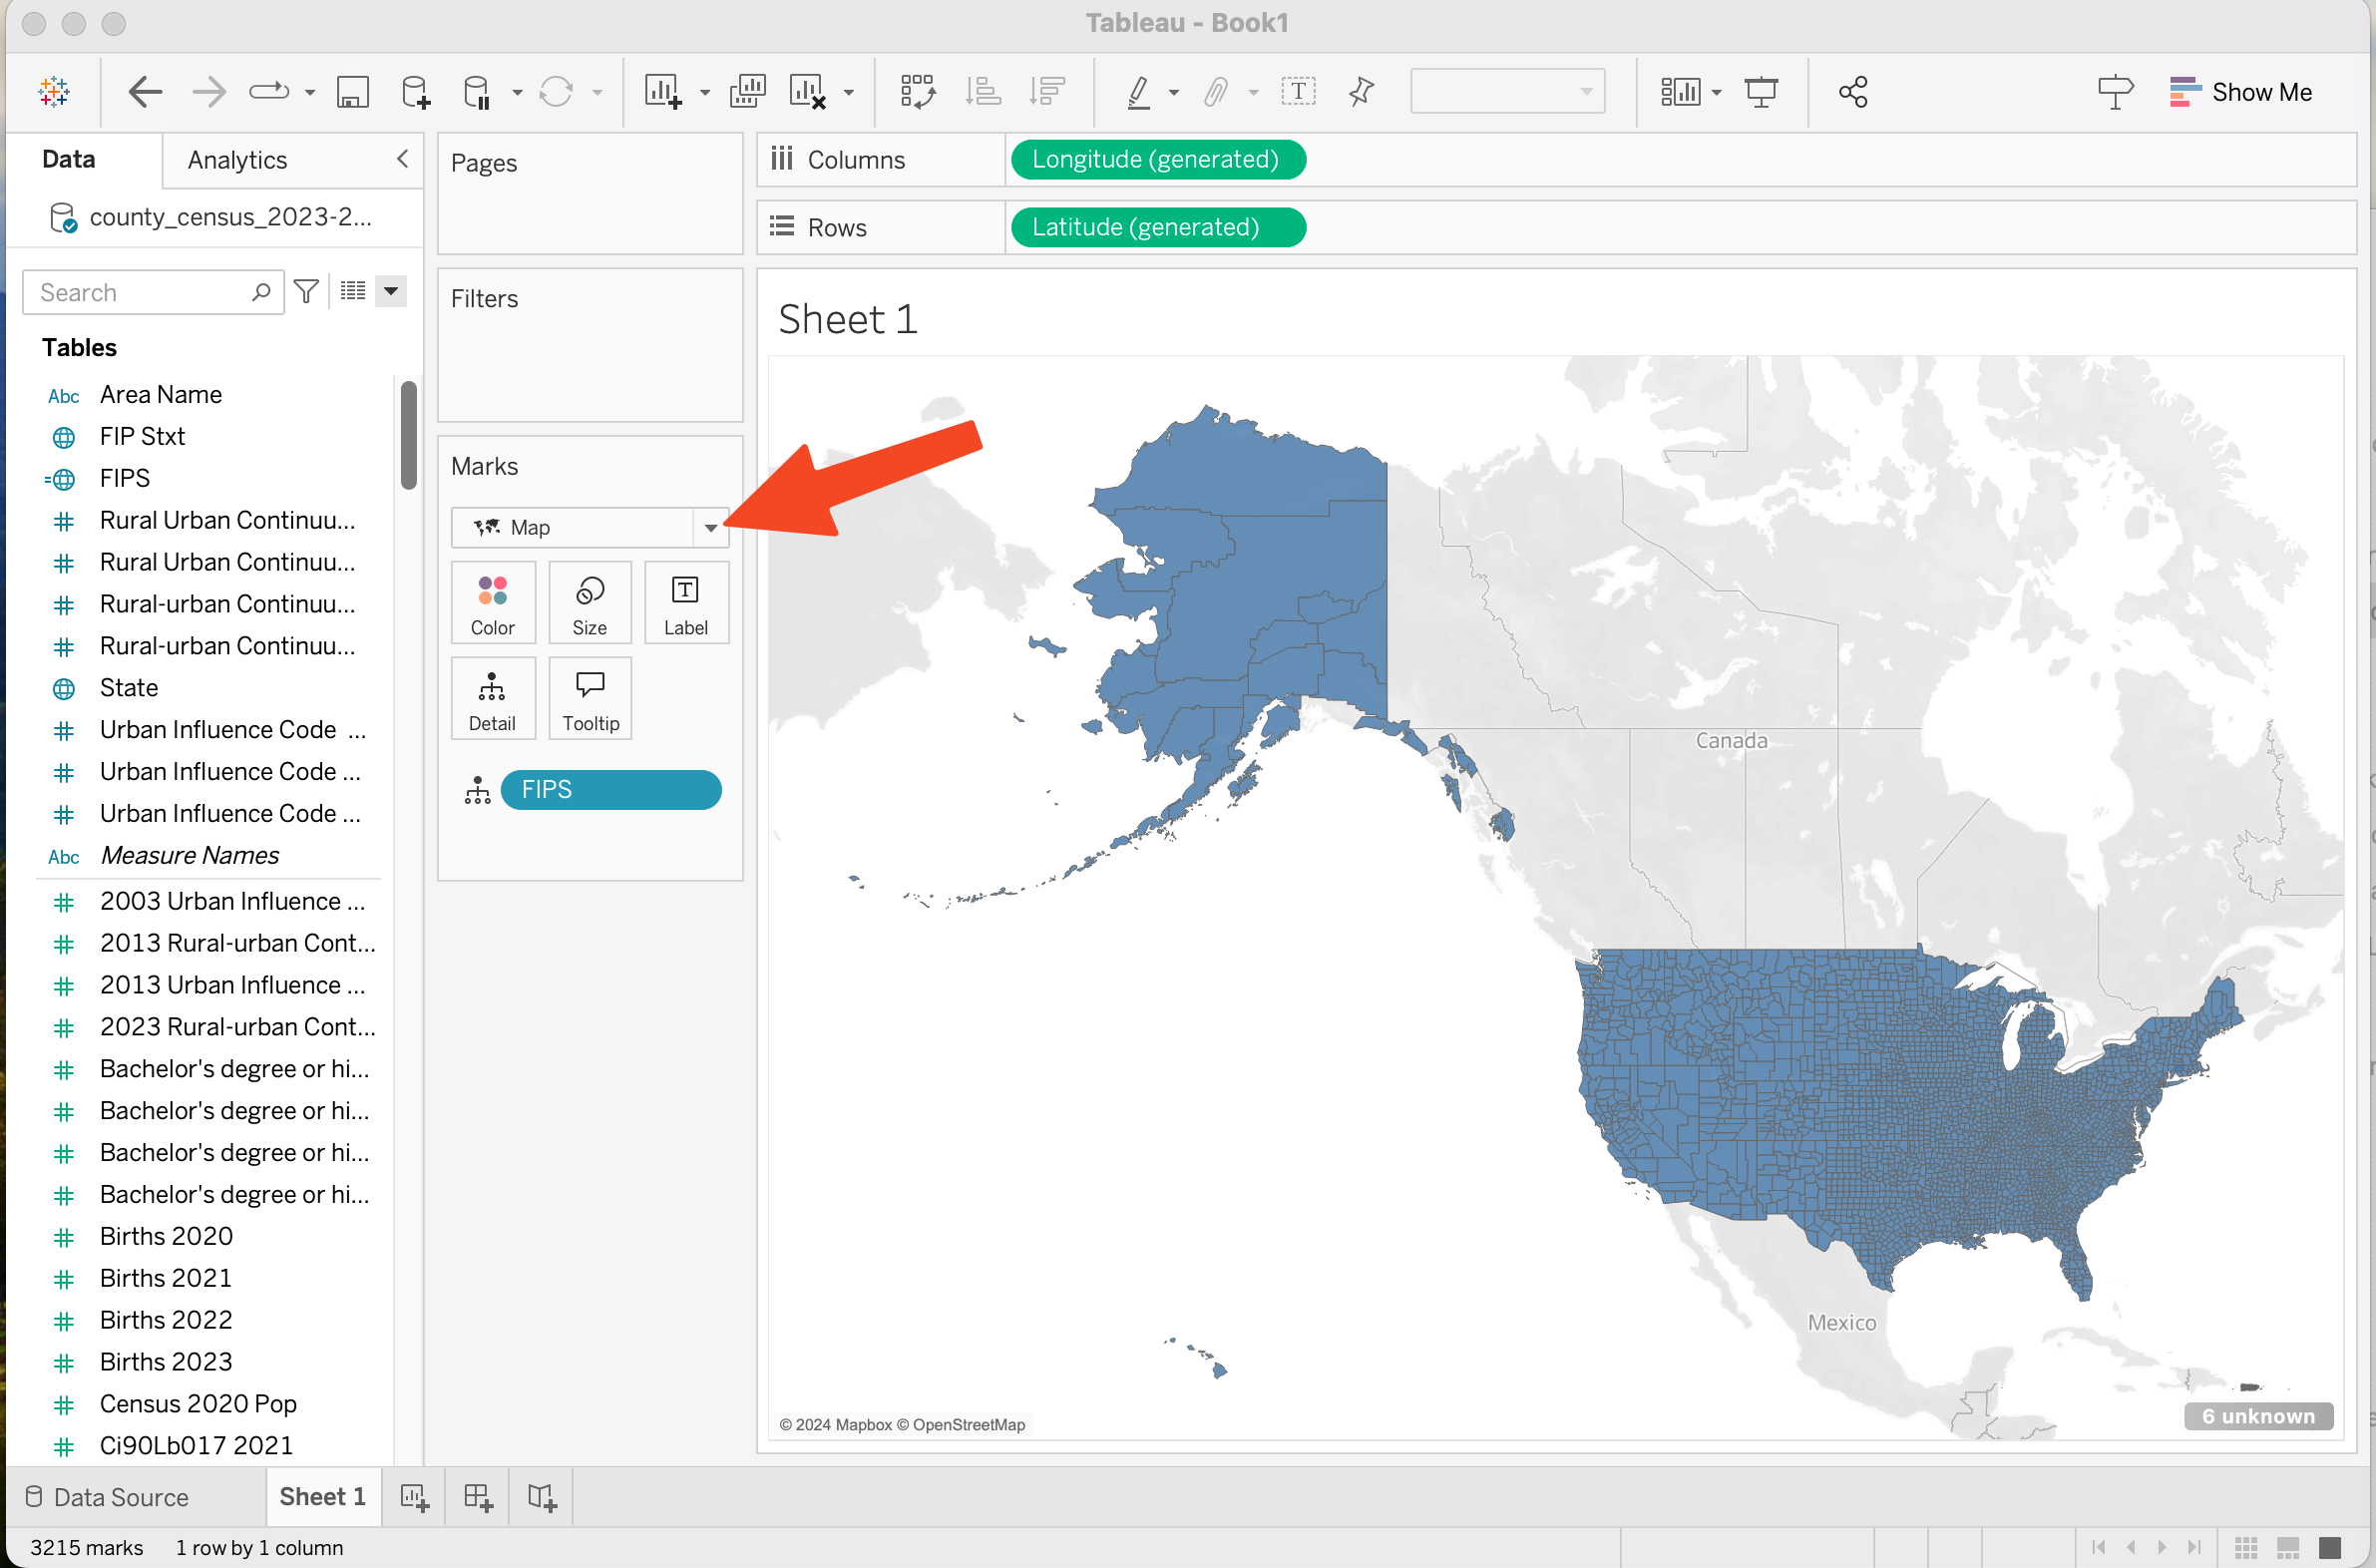The height and width of the screenshot is (1568, 2376).
Task: Click the Size marks button
Action: tap(590, 603)
